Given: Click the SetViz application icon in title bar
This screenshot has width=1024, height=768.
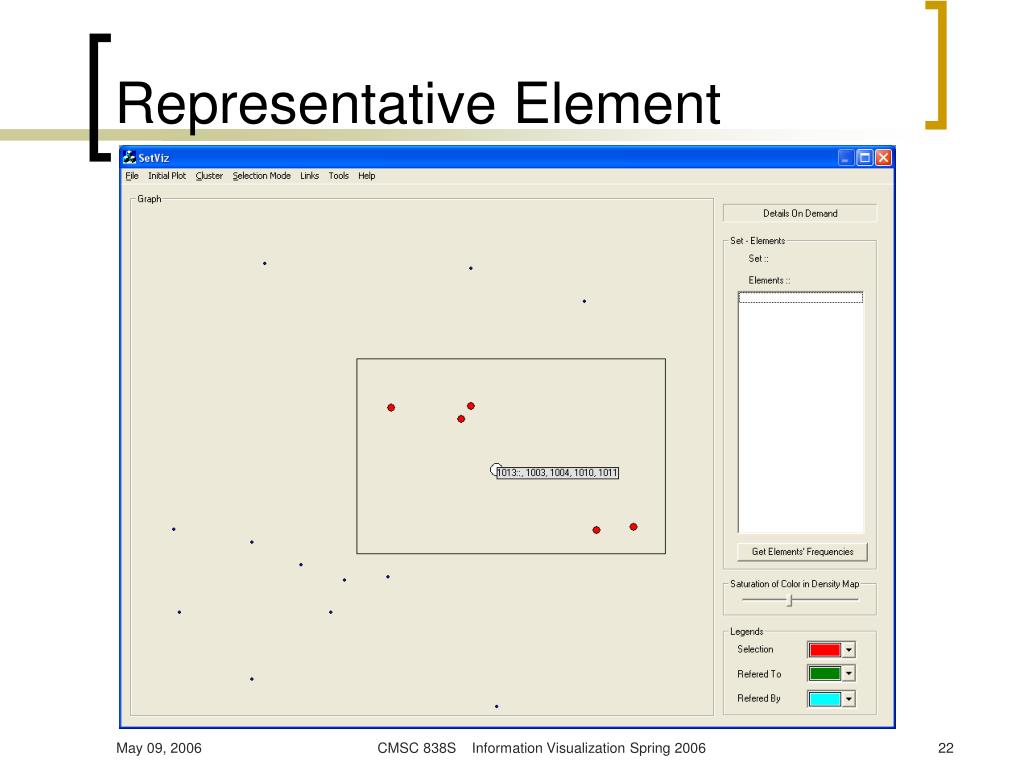Looking at the screenshot, I should (129, 157).
